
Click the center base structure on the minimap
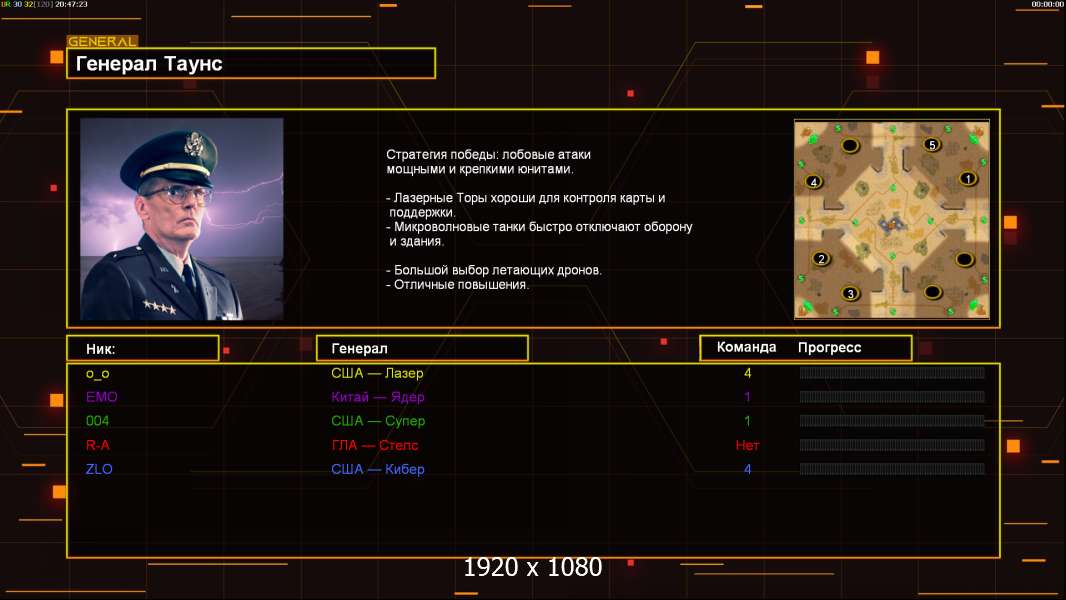[x=891, y=224]
